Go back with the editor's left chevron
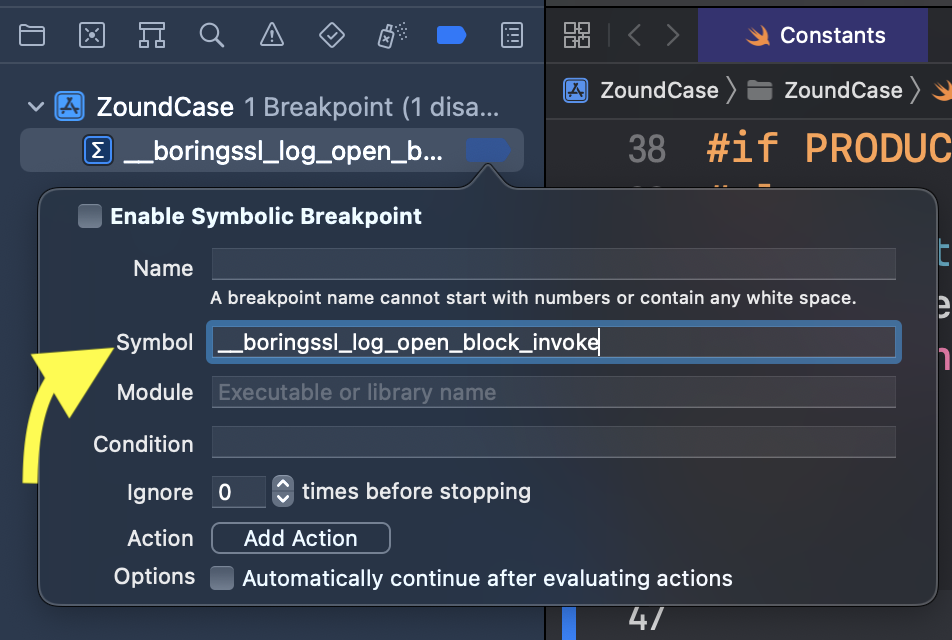 634,36
